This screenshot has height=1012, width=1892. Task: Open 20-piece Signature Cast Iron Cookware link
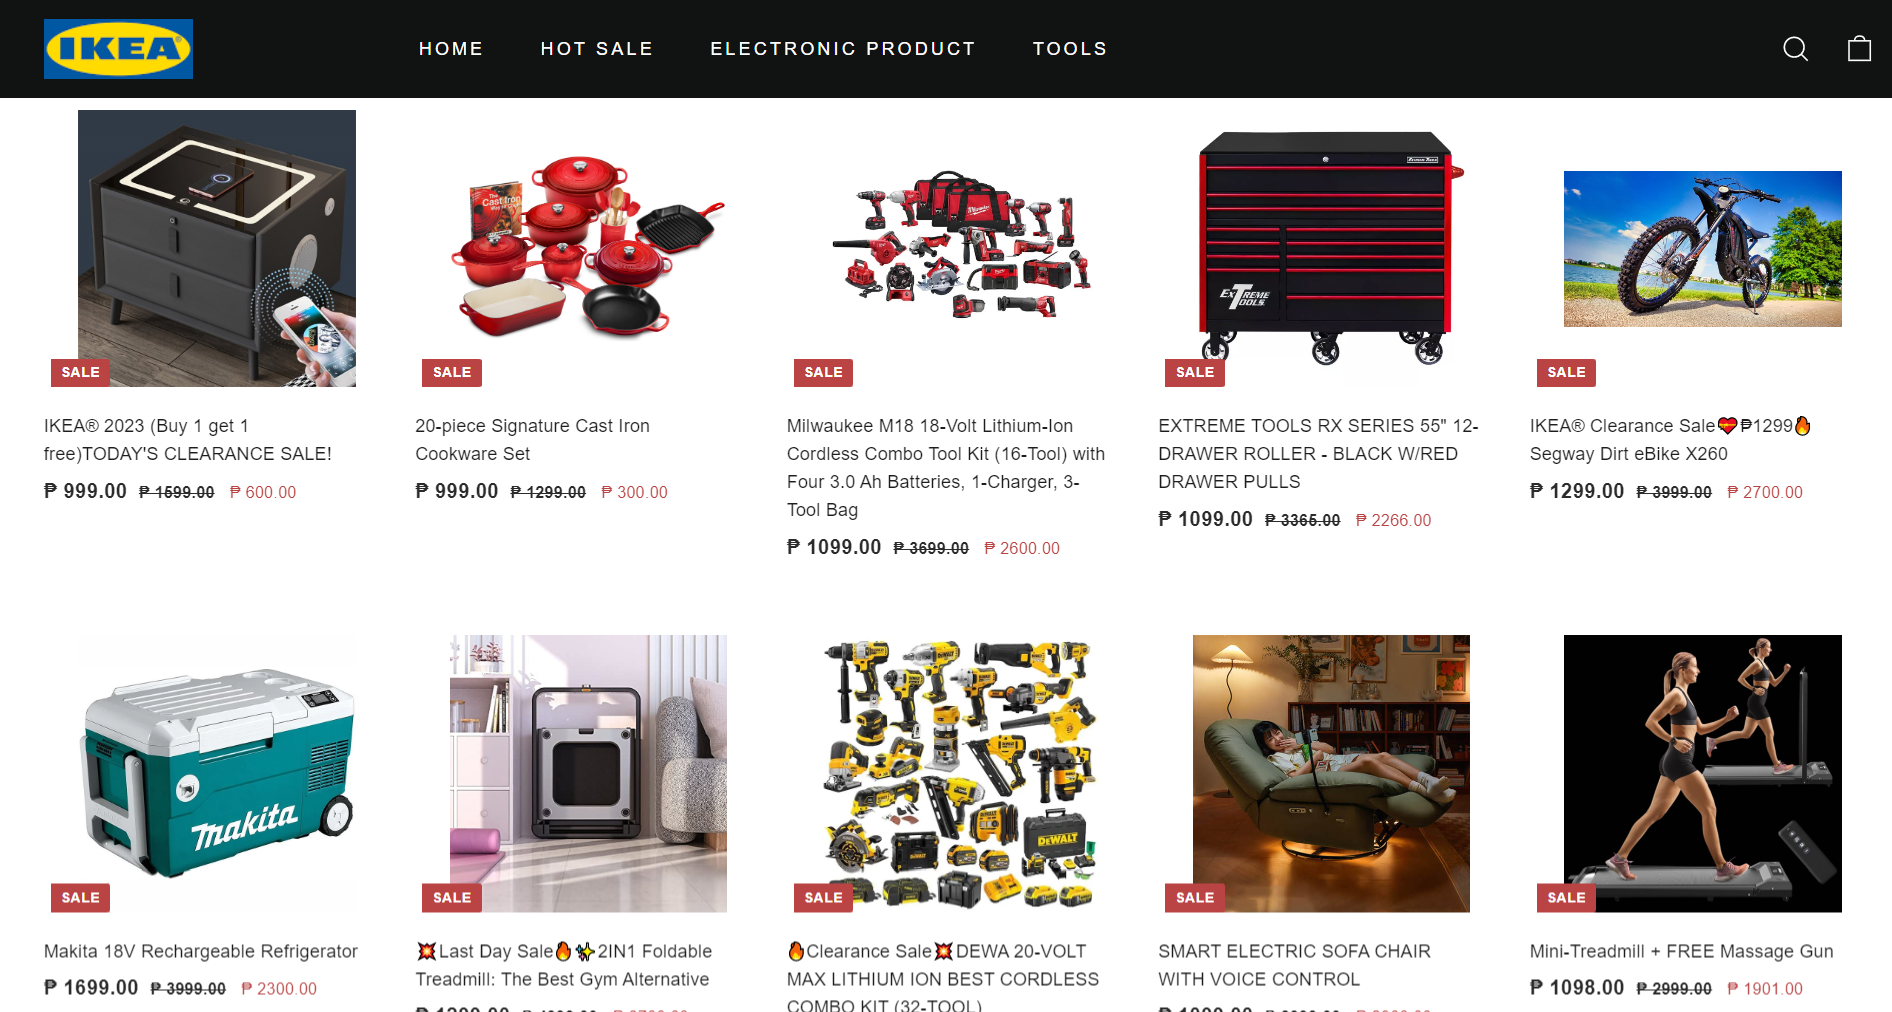pos(533,440)
